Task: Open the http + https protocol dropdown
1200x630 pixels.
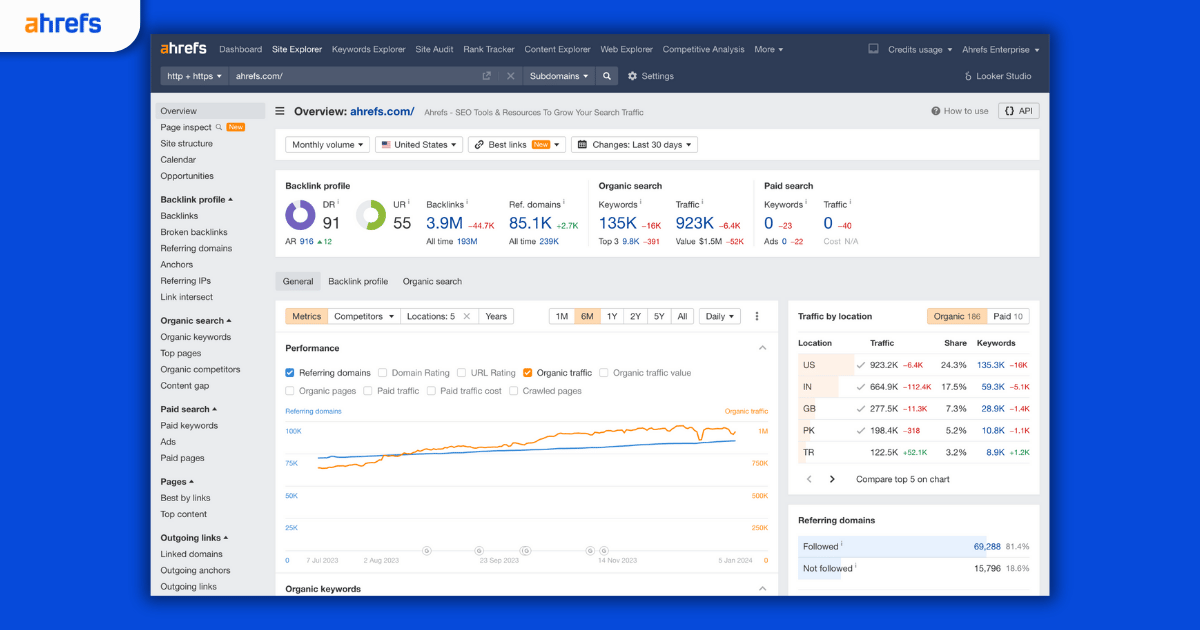Action: (194, 76)
